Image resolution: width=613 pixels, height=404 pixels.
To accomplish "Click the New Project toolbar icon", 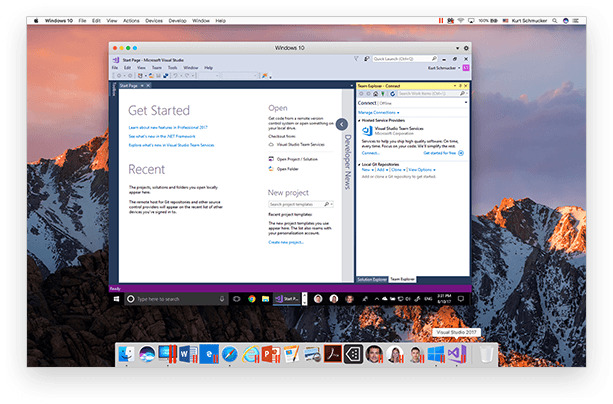I will pyautogui.click(x=140, y=75).
